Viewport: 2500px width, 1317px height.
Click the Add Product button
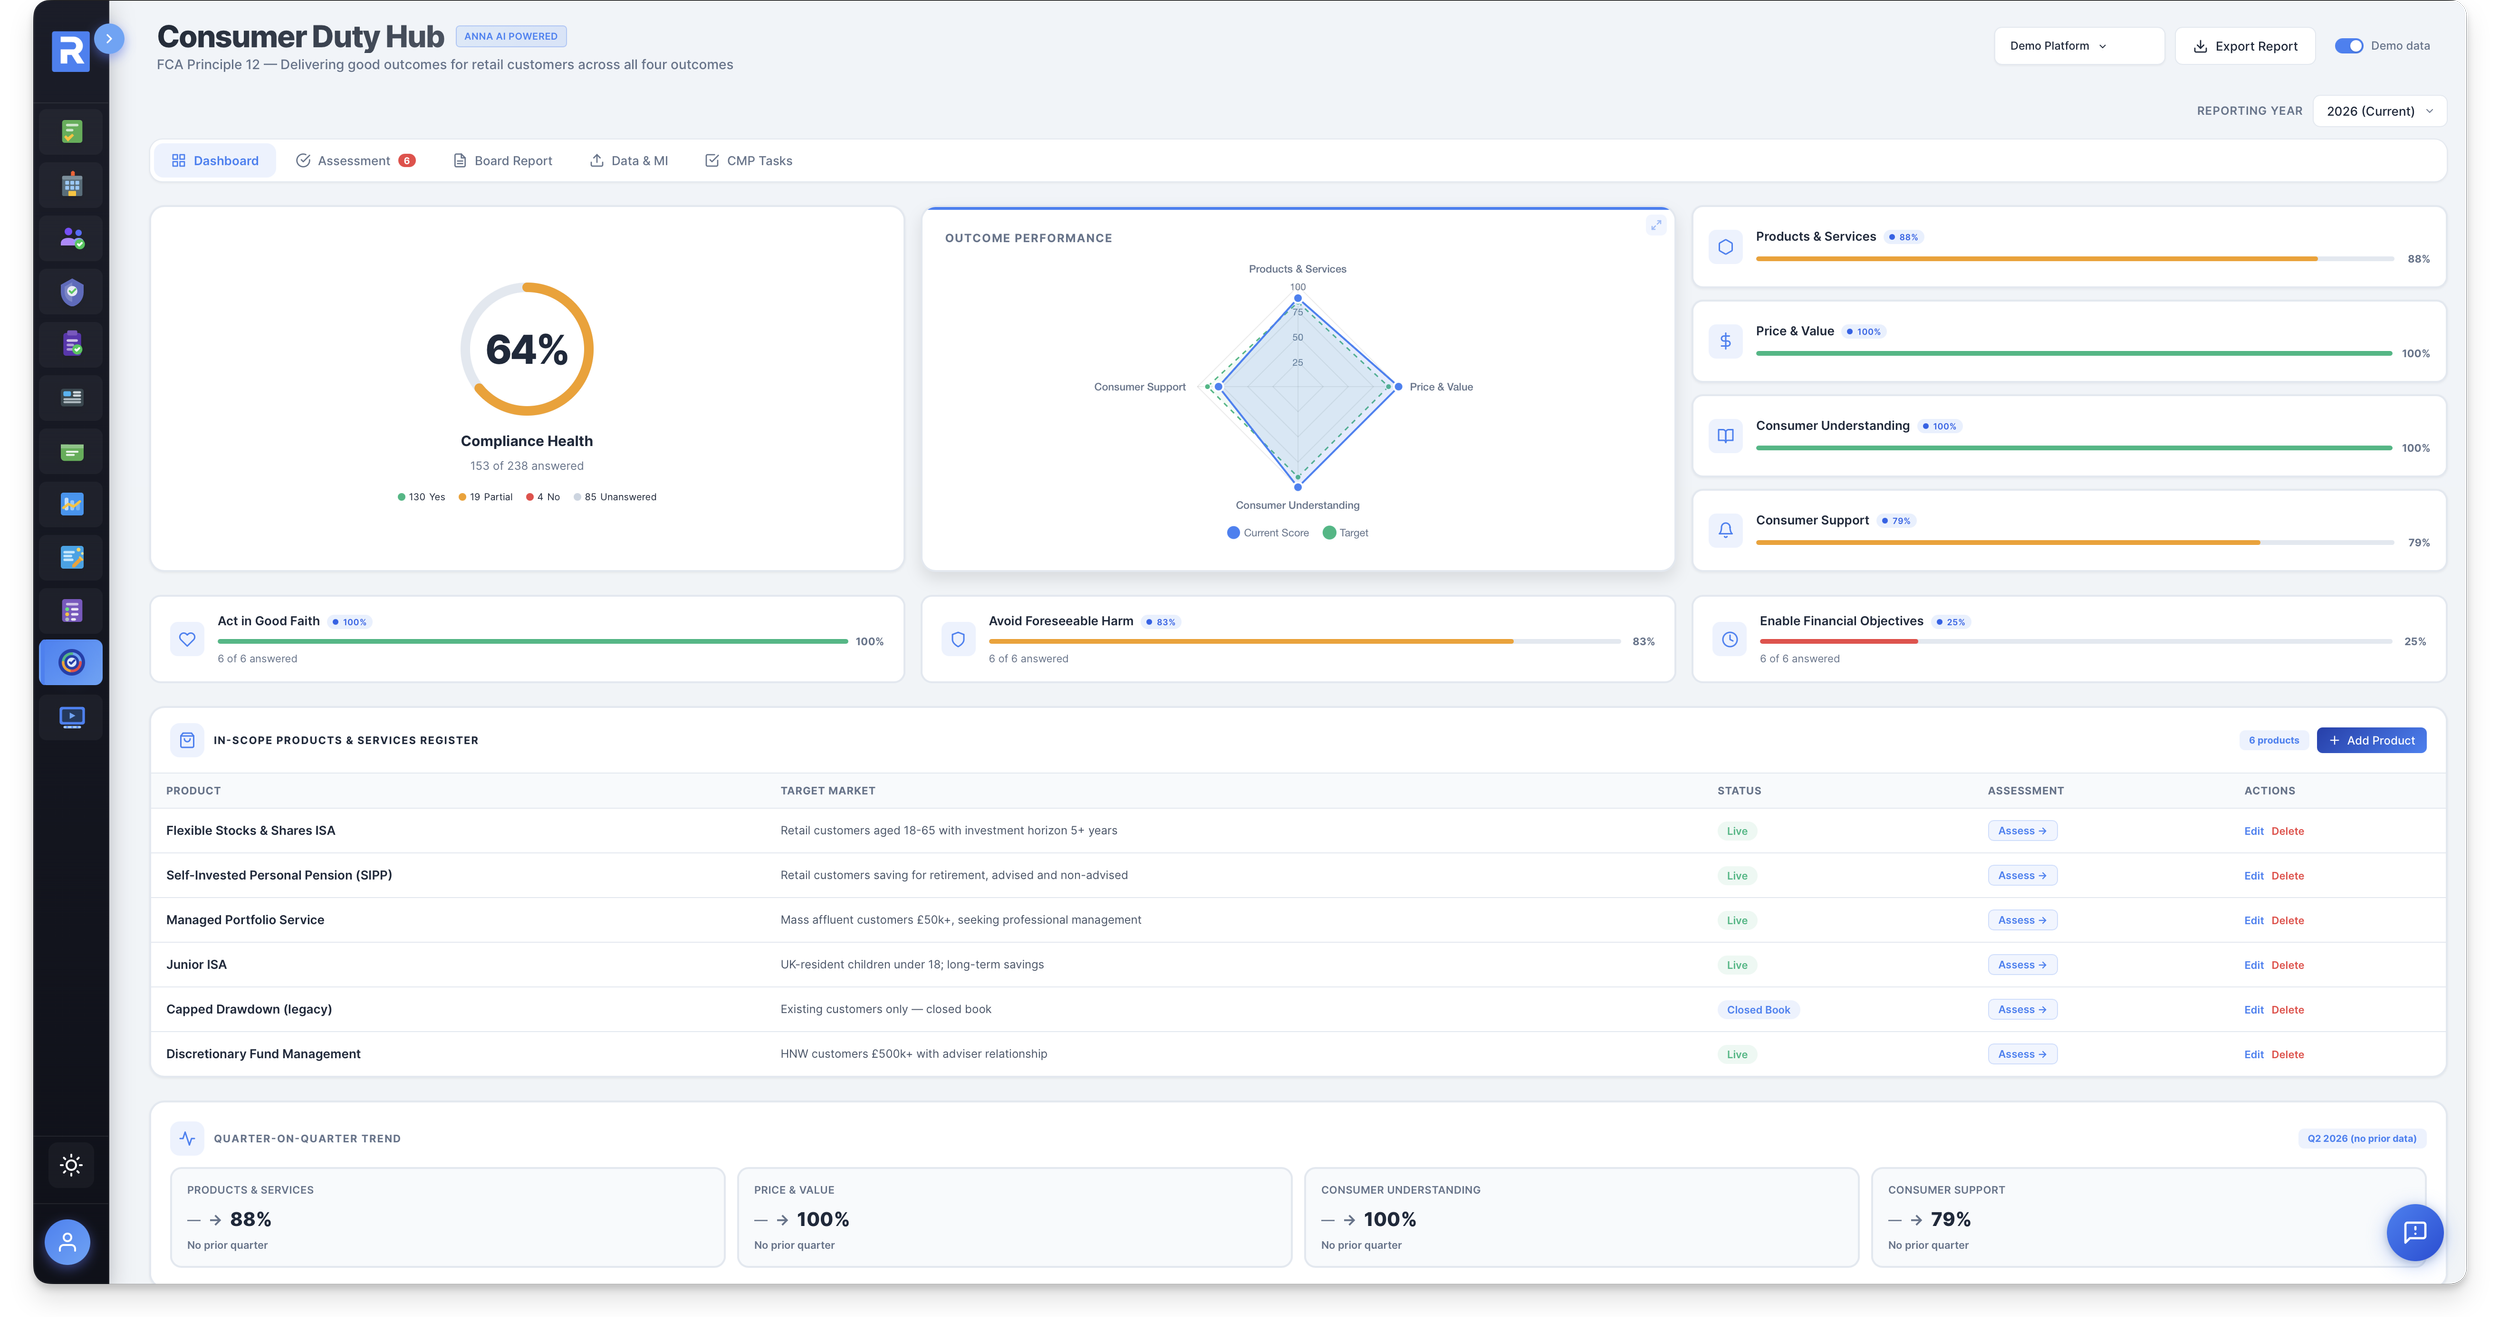tap(2370, 741)
